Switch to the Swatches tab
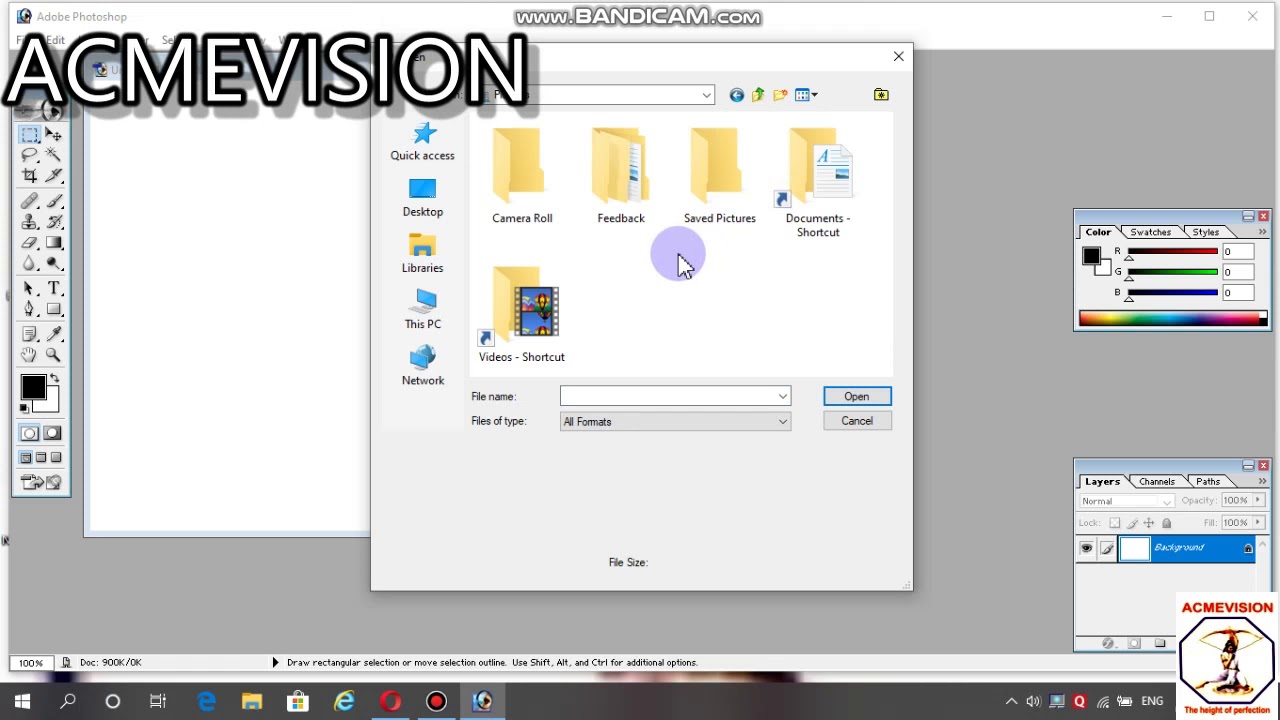Screen dimensions: 1280x720 coord(1150,232)
